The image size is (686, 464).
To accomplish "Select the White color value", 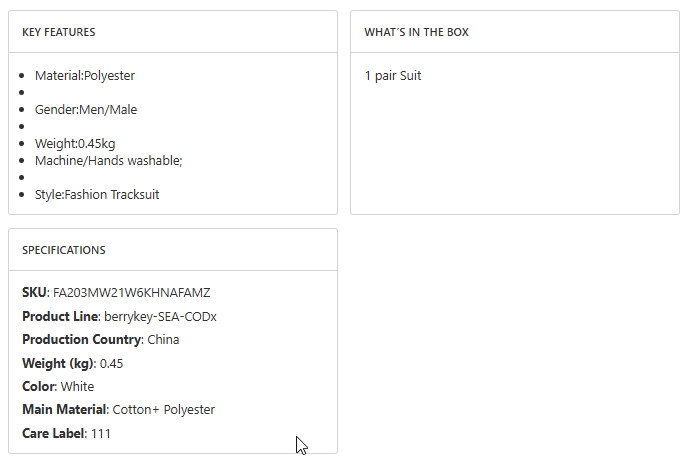I will pos(77,387).
